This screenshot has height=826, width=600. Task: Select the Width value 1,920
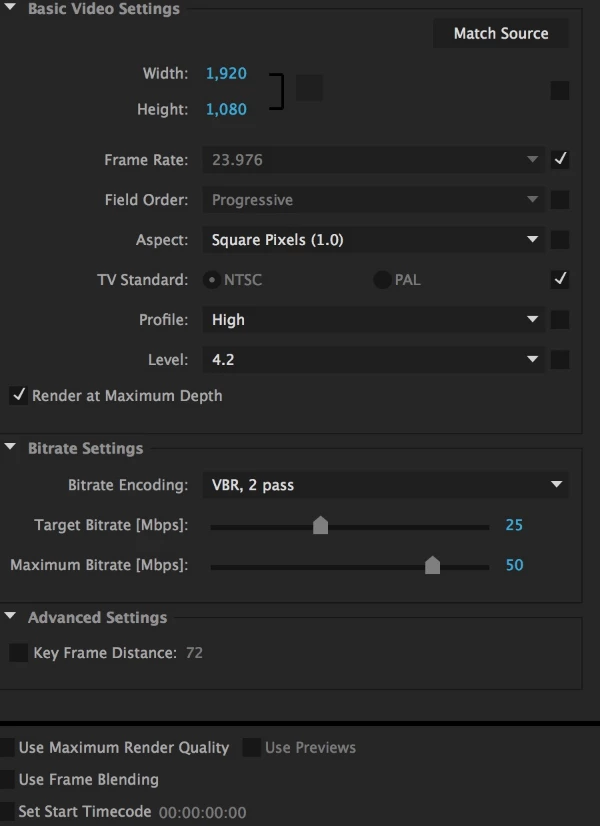[226, 73]
